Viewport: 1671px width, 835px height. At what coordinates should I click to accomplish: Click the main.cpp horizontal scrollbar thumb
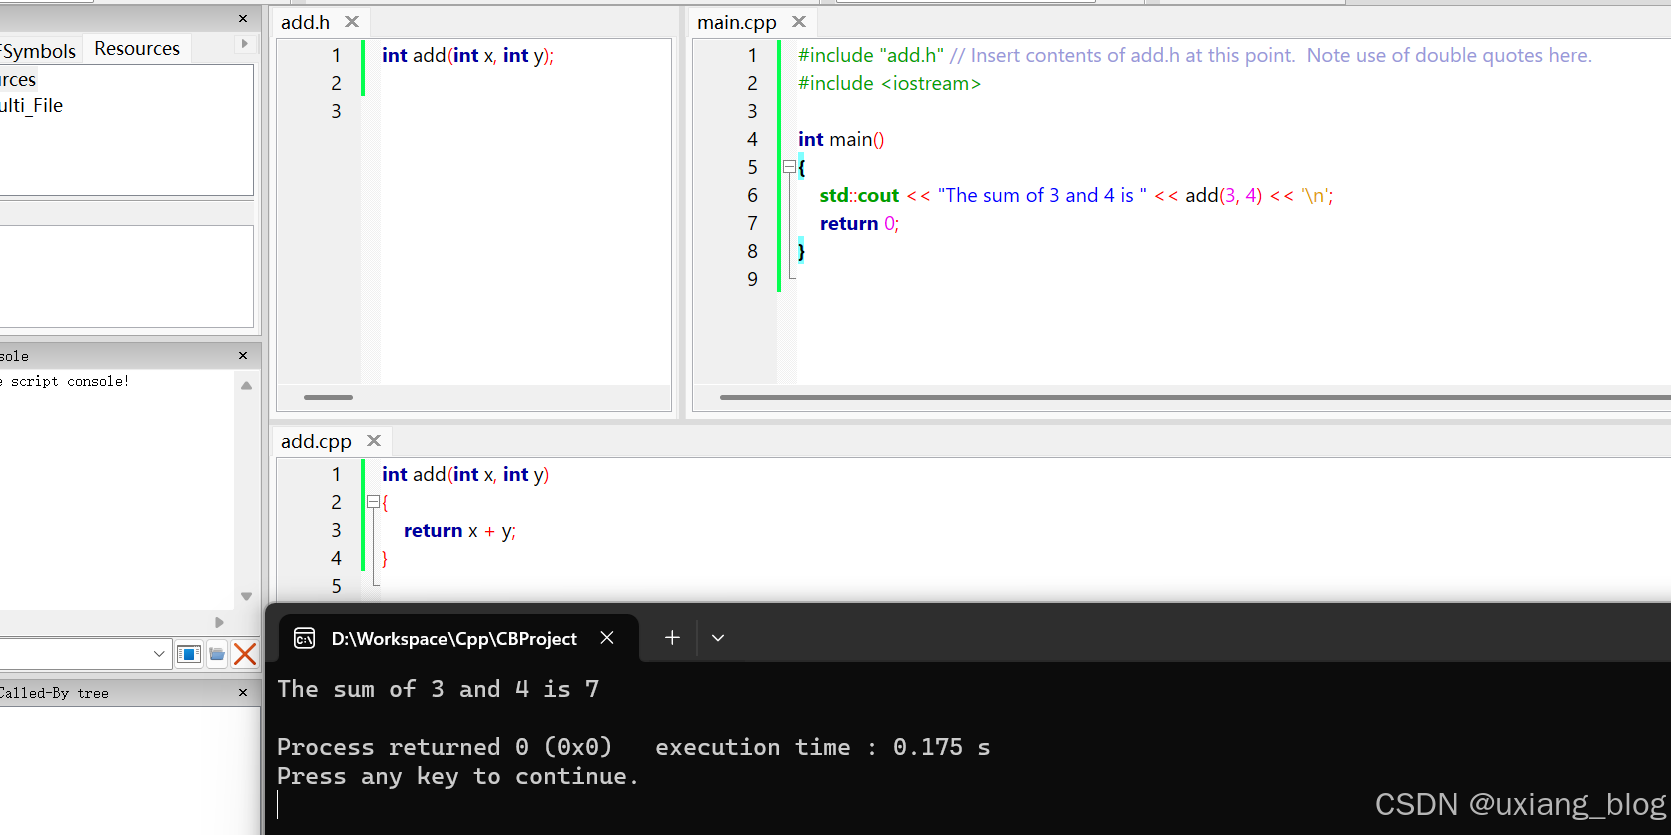(1195, 397)
